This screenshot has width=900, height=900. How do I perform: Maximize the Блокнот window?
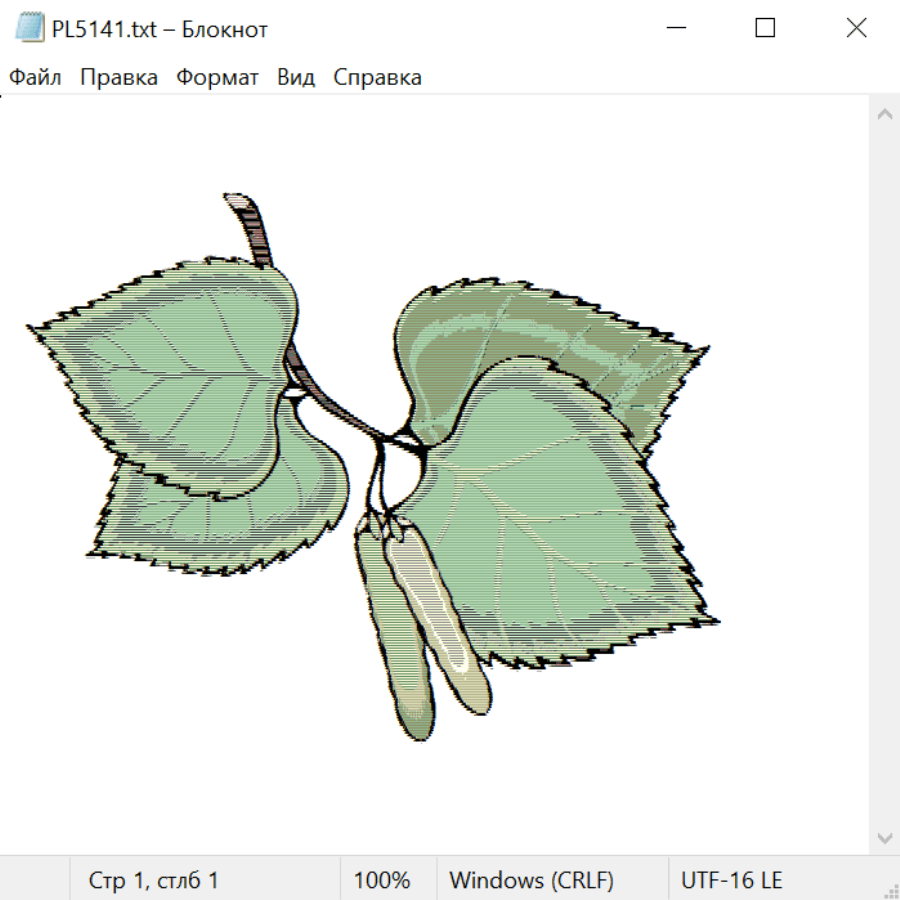(x=765, y=29)
